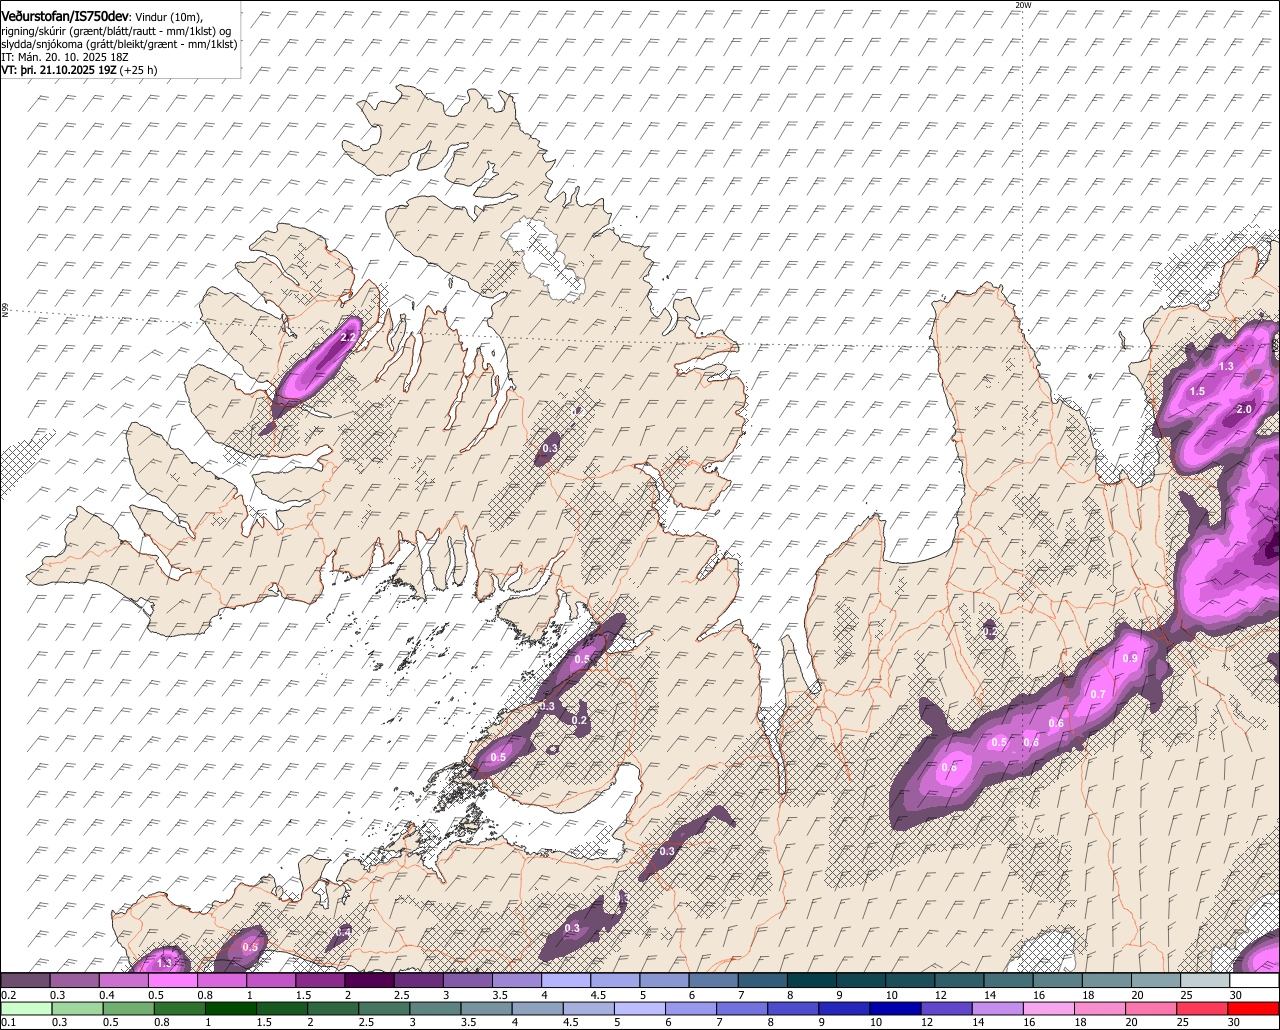Viewport: 1280px width, 1030px height.
Task: Select the violet 14 swatch, lower legend row
Action: click(x=997, y=1009)
